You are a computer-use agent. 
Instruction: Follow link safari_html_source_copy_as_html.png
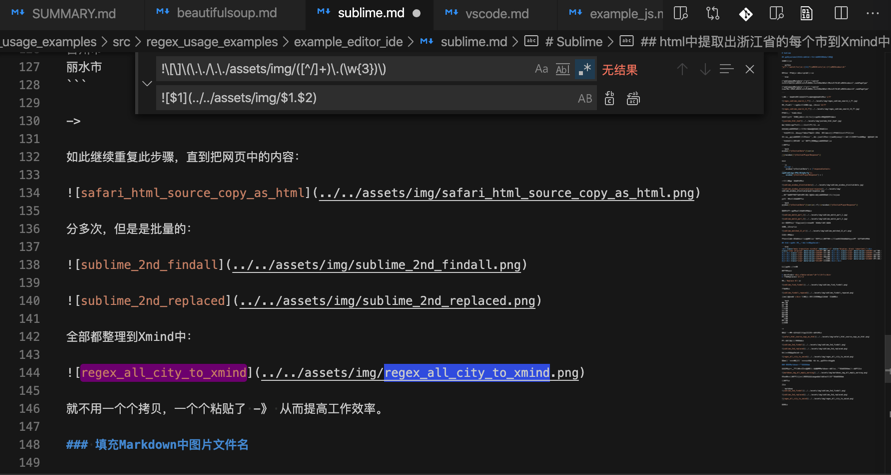pyautogui.click(x=506, y=193)
